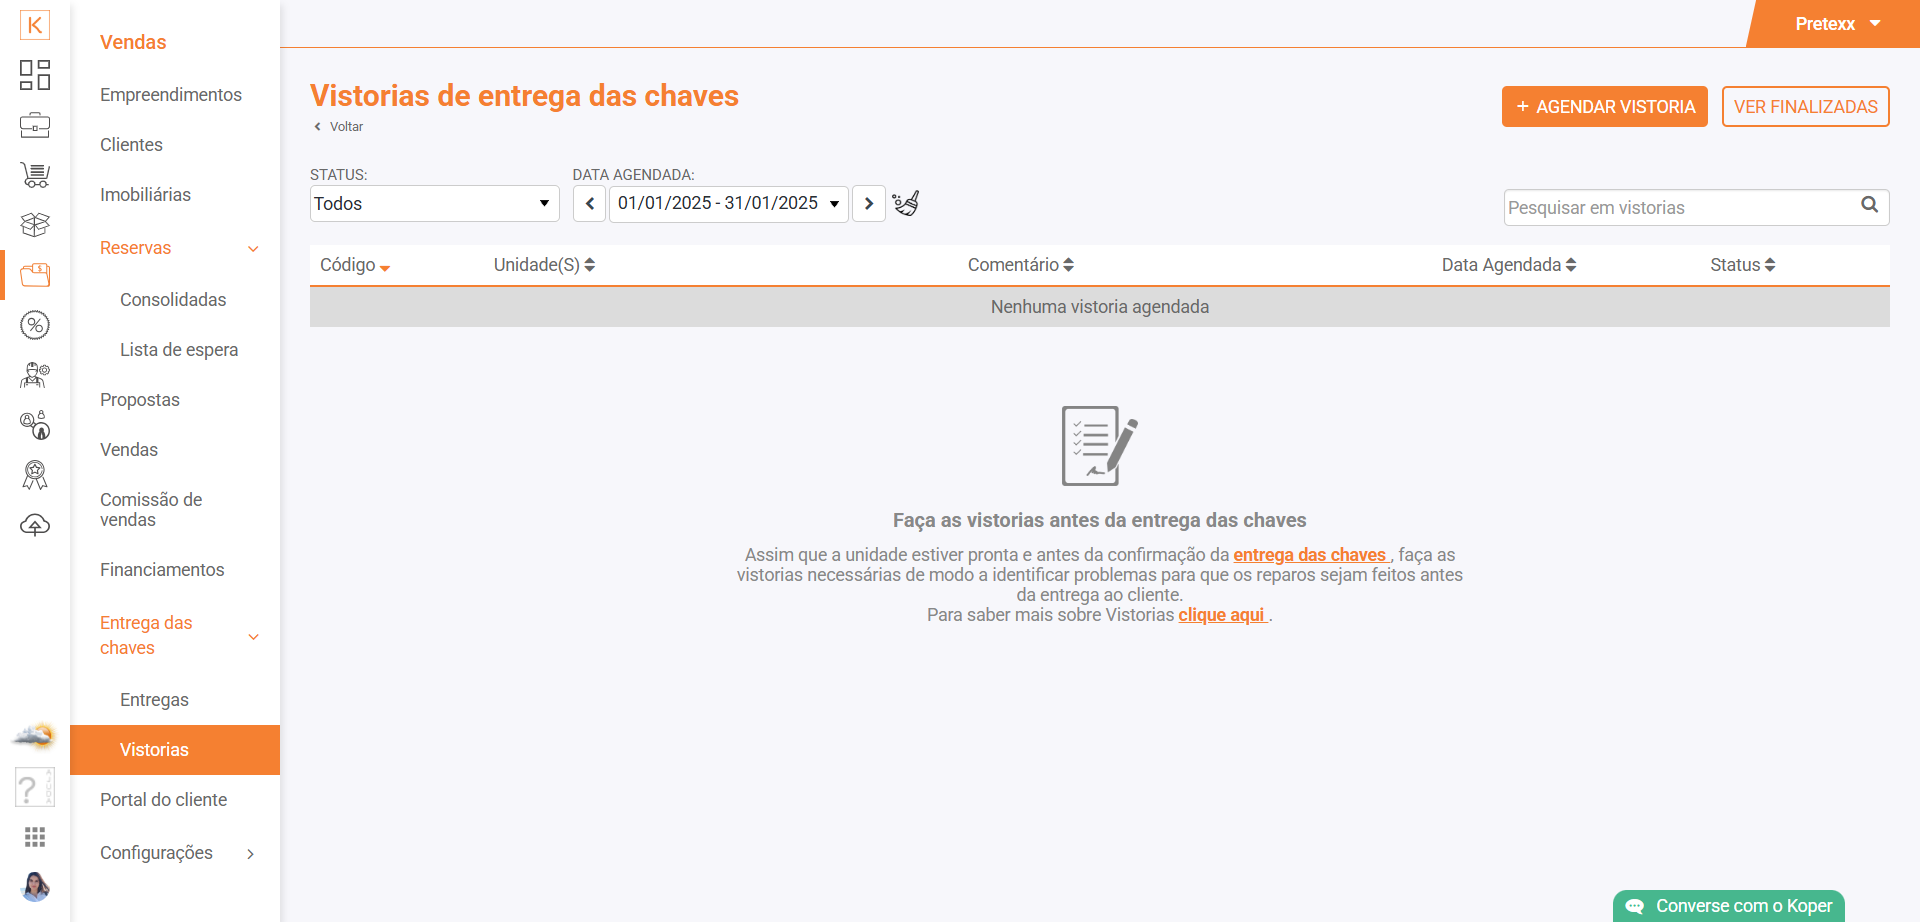Open the dashboard grid icon in sidebar
This screenshot has height=922, width=1920.
(x=35, y=75)
